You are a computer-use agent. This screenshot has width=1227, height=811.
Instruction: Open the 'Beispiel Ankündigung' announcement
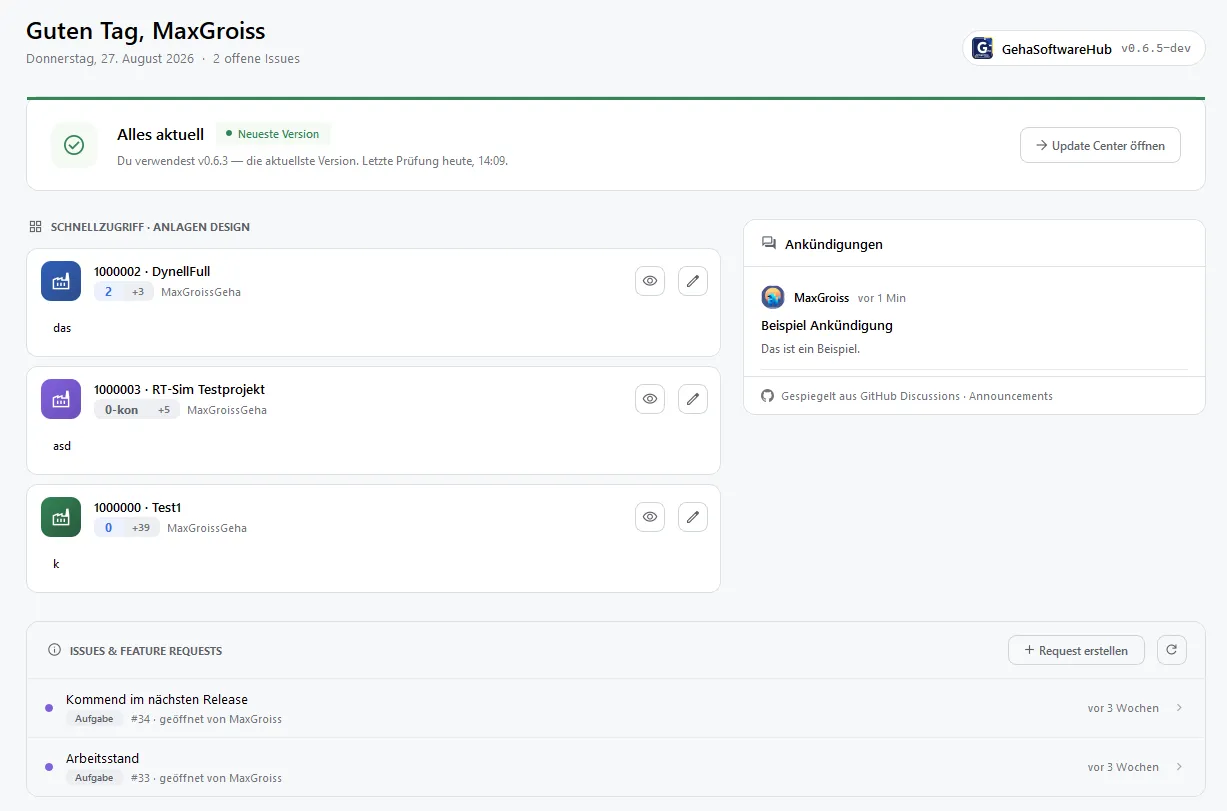click(827, 325)
